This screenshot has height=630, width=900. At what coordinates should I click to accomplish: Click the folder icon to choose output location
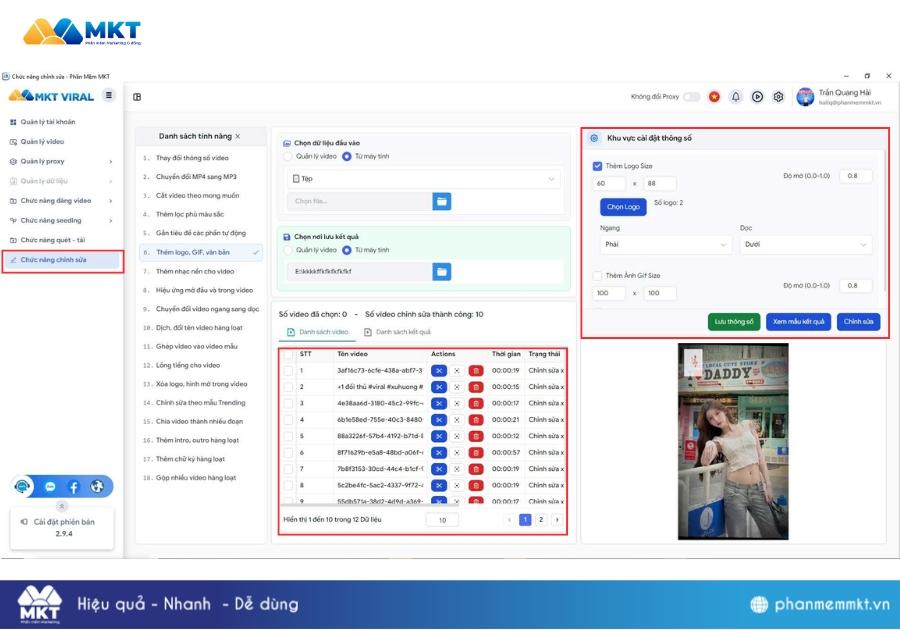click(x=439, y=270)
